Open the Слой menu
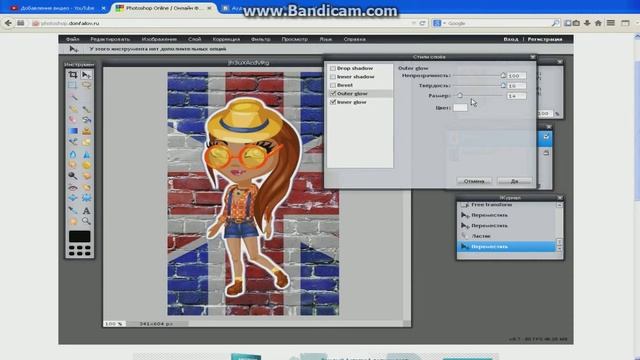The height and width of the screenshot is (360, 640). [x=195, y=39]
